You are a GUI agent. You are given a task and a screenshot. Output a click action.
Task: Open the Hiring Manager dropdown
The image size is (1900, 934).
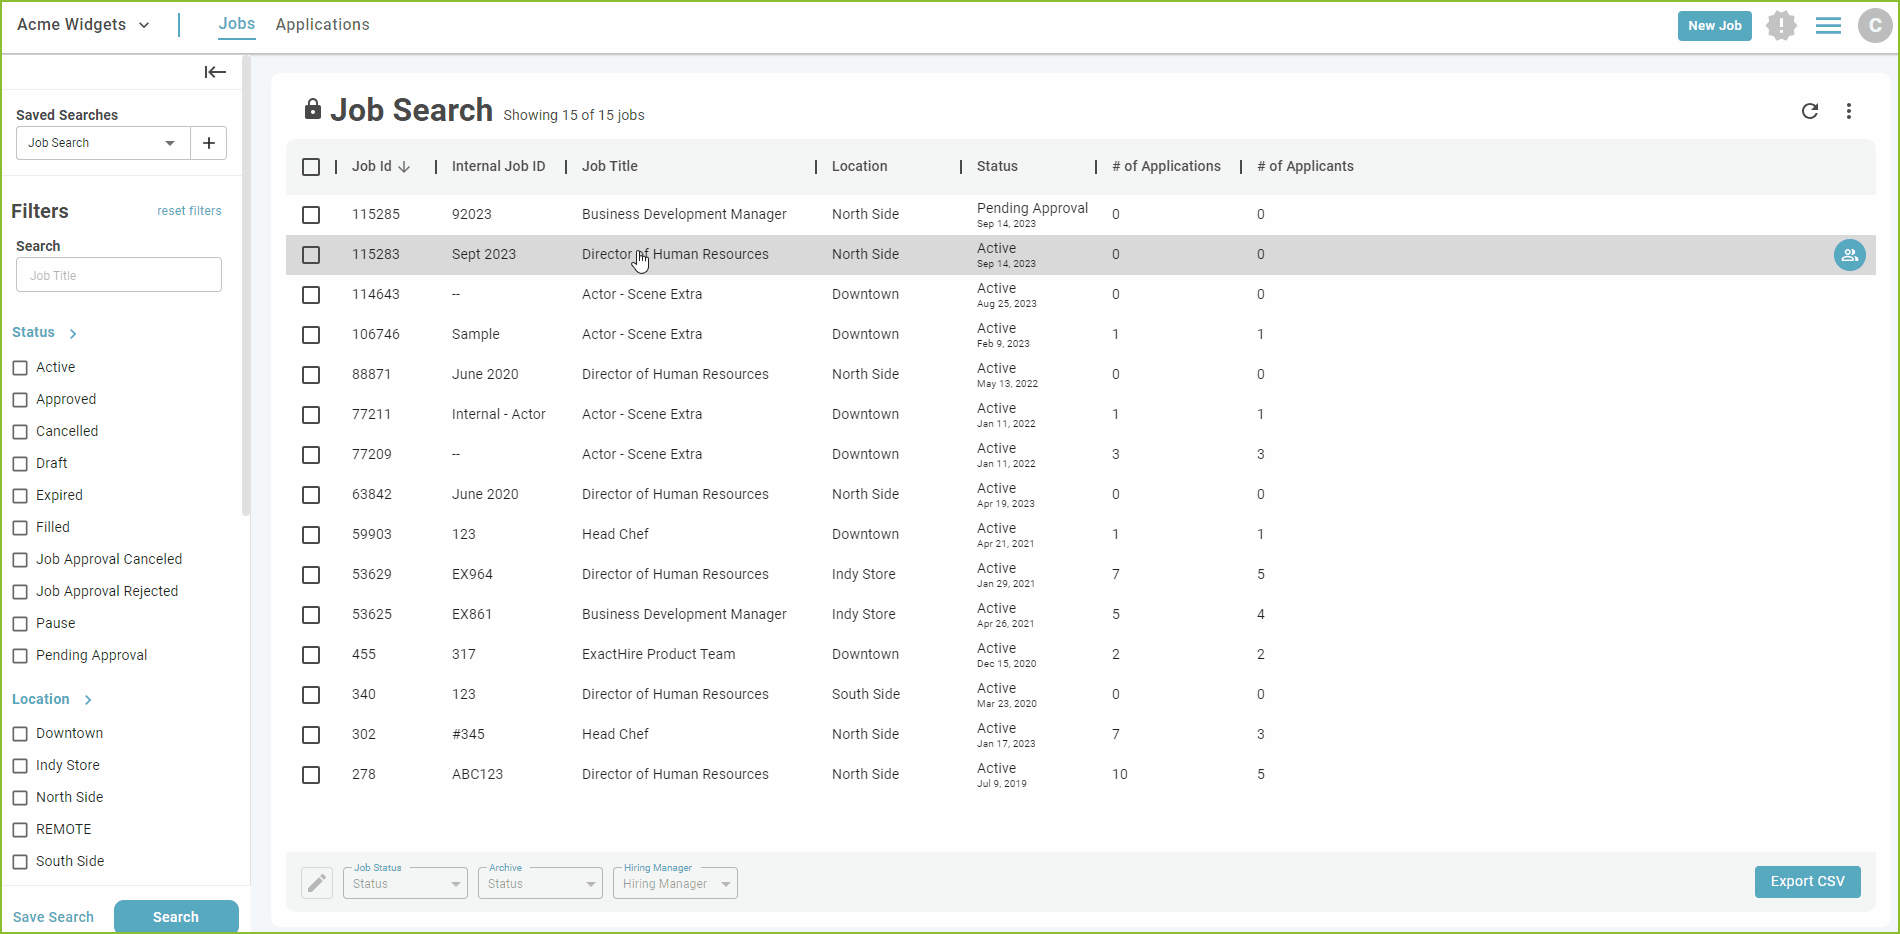click(x=675, y=883)
